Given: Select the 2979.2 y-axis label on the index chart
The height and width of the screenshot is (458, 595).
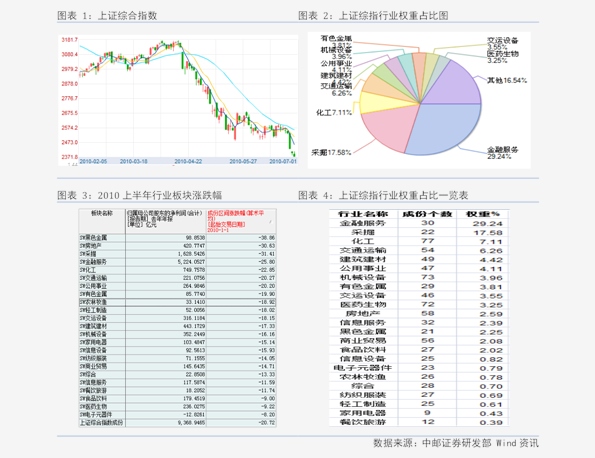Looking at the screenshot, I should click(x=69, y=69).
